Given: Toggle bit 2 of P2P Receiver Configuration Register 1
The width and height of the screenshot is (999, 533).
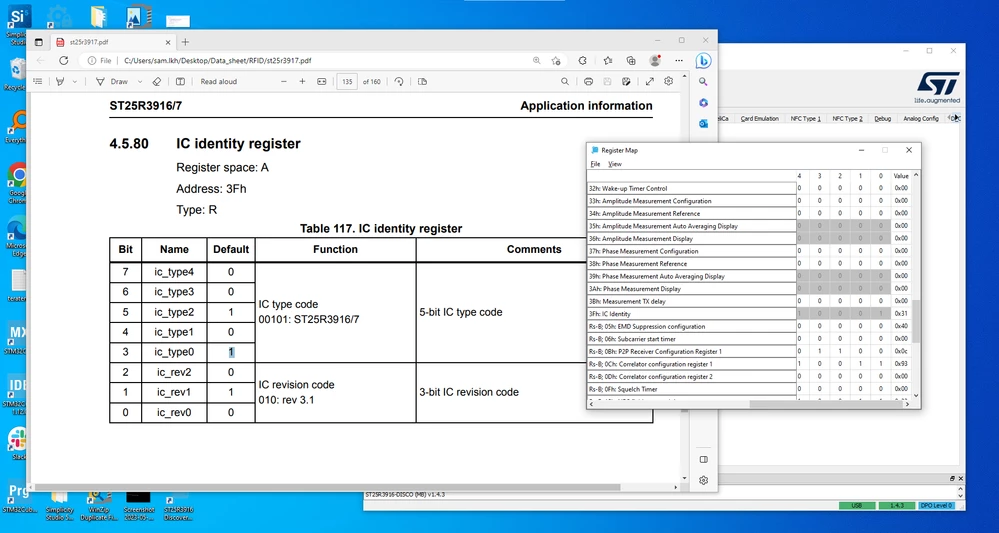Looking at the screenshot, I should pos(840,351).
